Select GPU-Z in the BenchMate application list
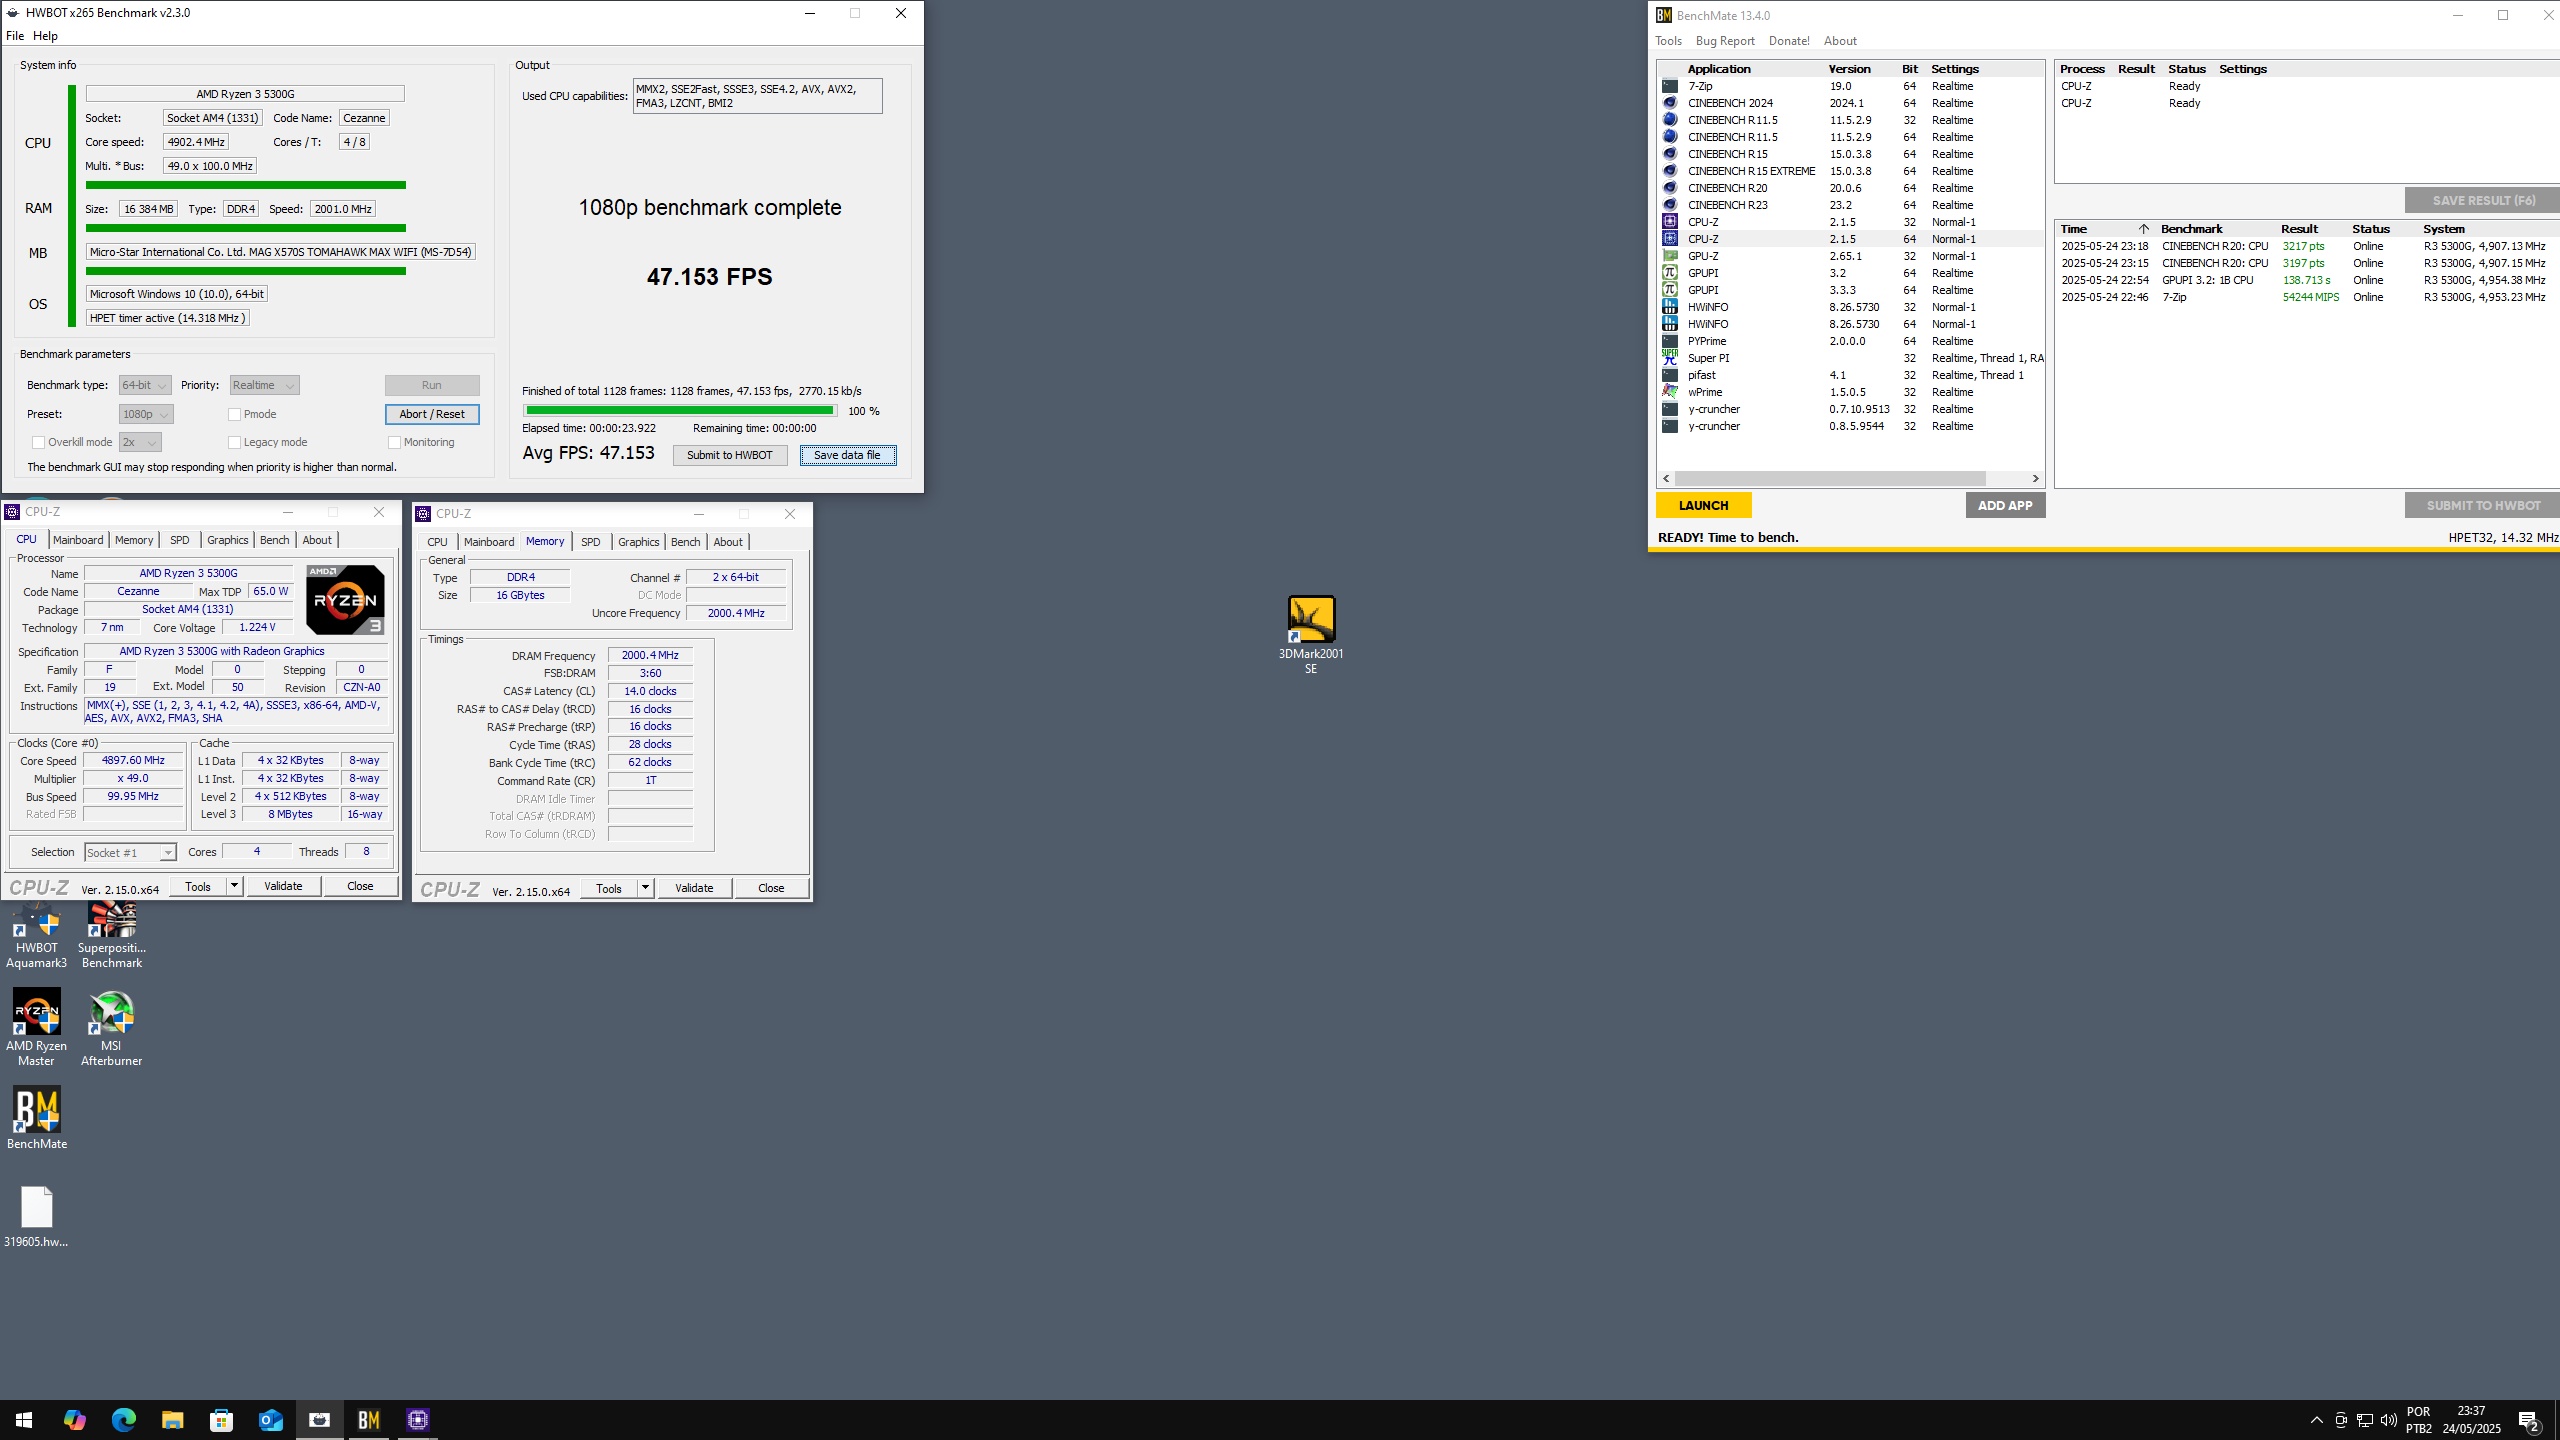Screen dimensions: 2560x1440 [1850, 256]
